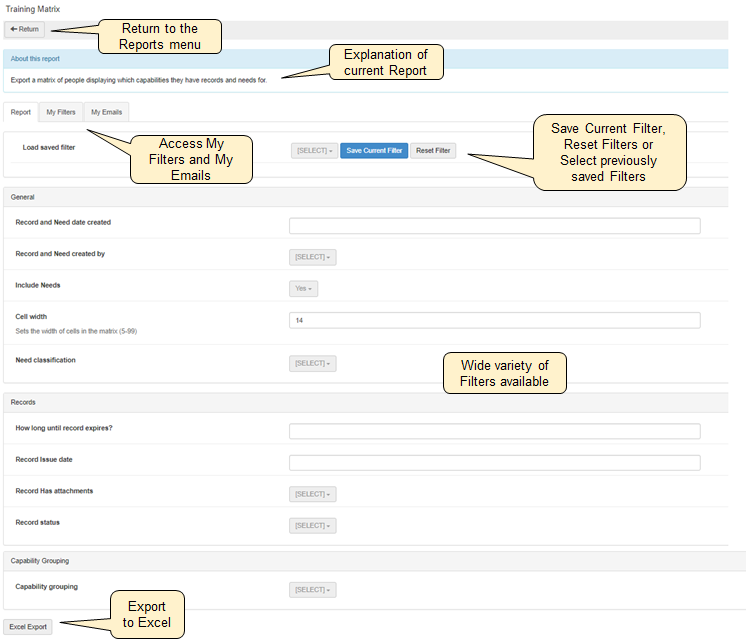Click the Records section header
746x639 pixels.
pyautogui.click(x=24, y=402)
